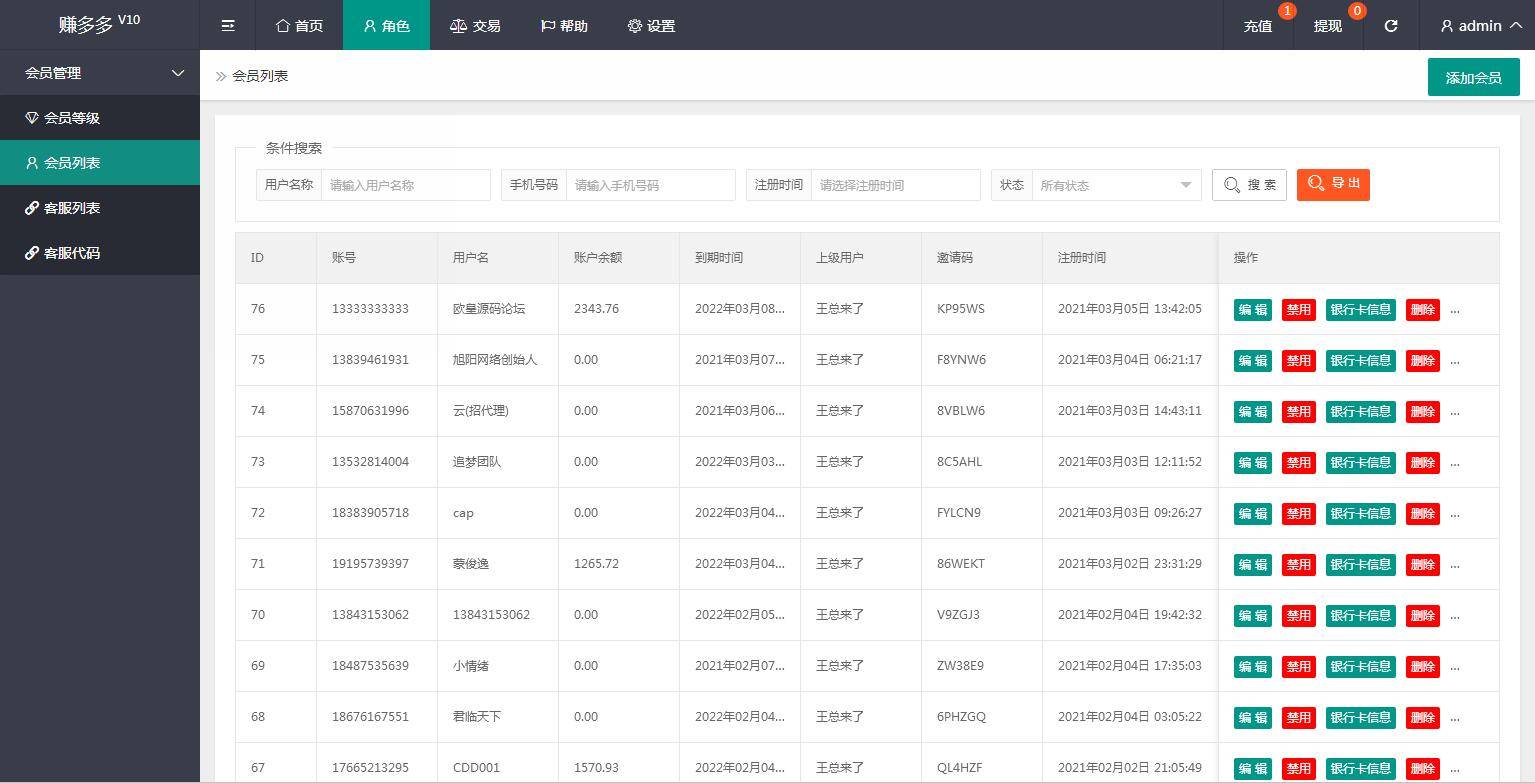Disable member 小情绪 with 禁用 button
Image resolution: width=1535 pixels, height=783 pixels.
click(1298, 666)
